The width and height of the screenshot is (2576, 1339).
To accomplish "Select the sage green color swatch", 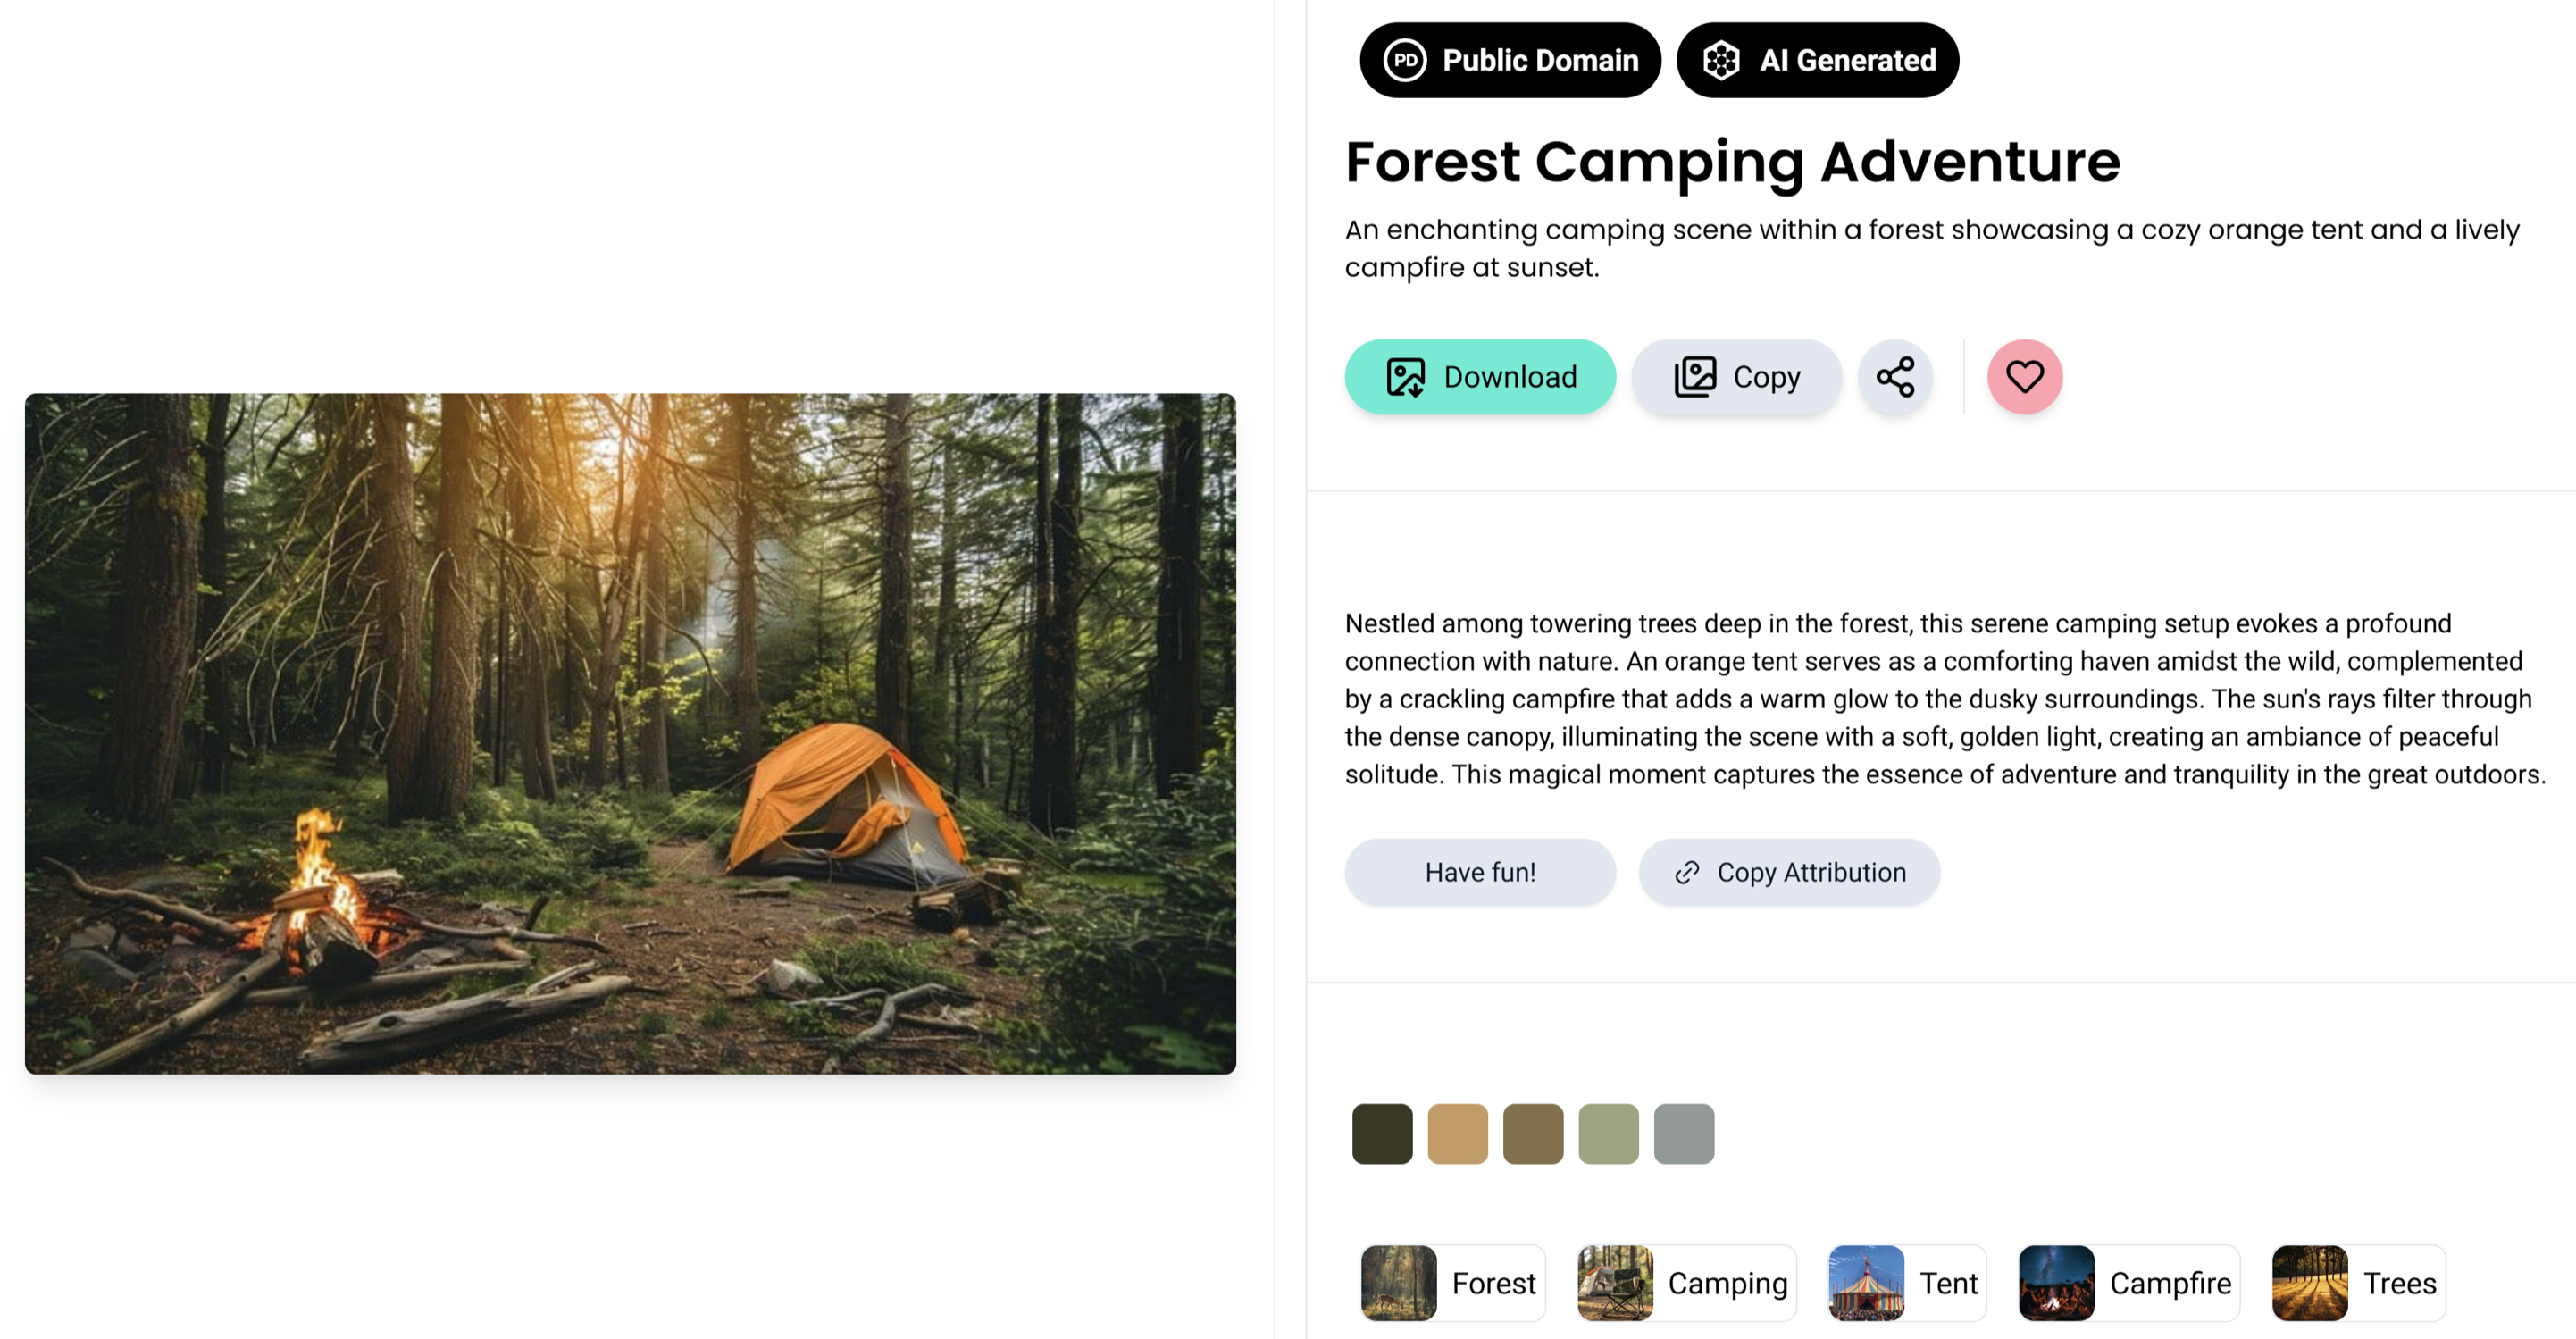I will [x=1608, y=1134].
